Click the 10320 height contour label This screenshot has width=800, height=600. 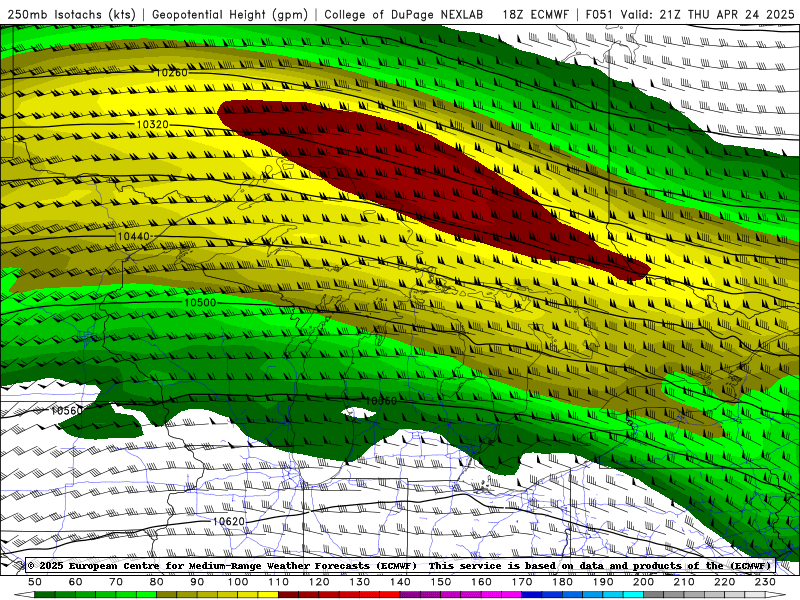(153, 124)
